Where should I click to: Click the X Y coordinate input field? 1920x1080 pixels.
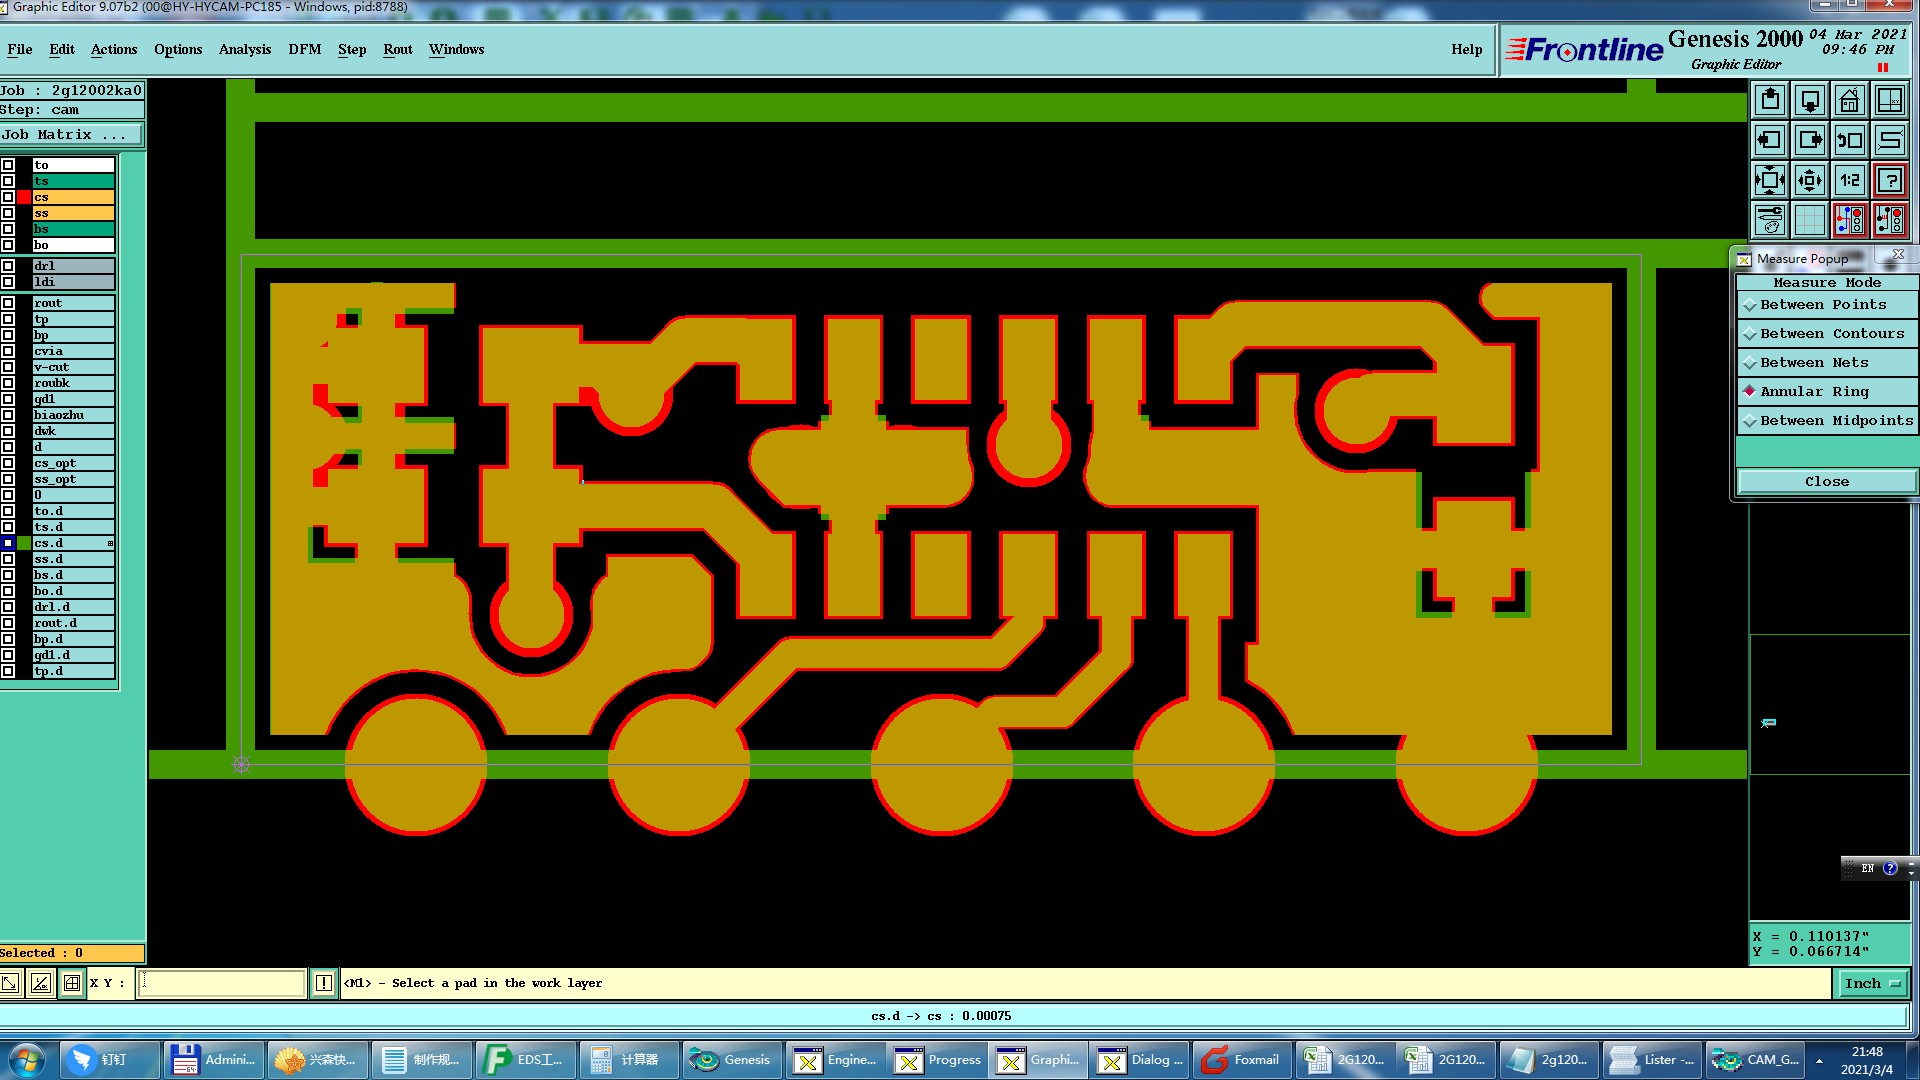[x=222, y=983]
